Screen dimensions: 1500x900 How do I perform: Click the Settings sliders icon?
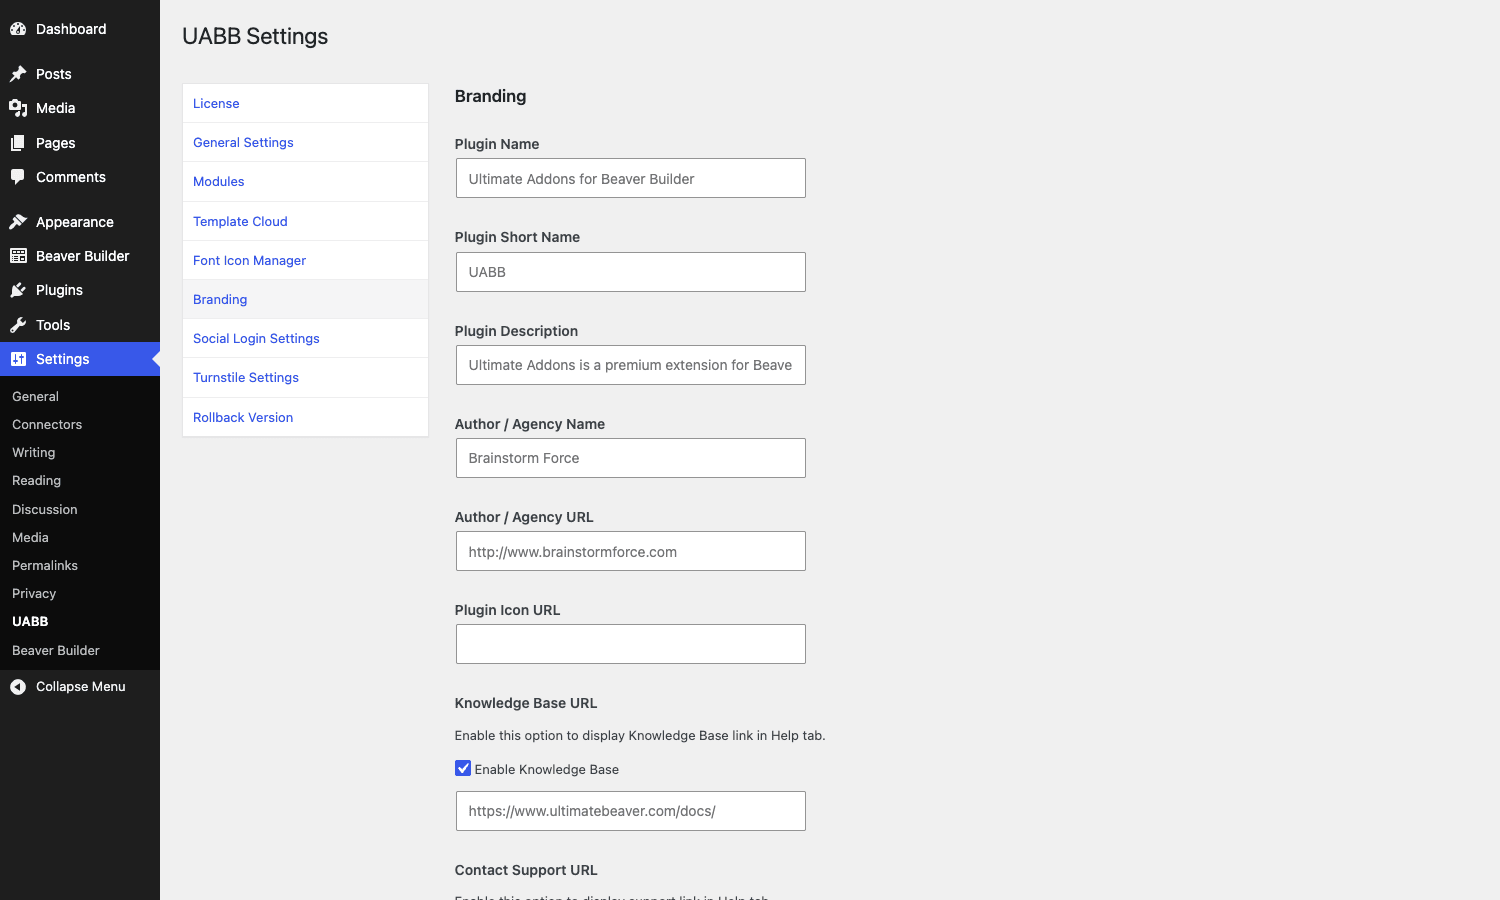(18, 359)
